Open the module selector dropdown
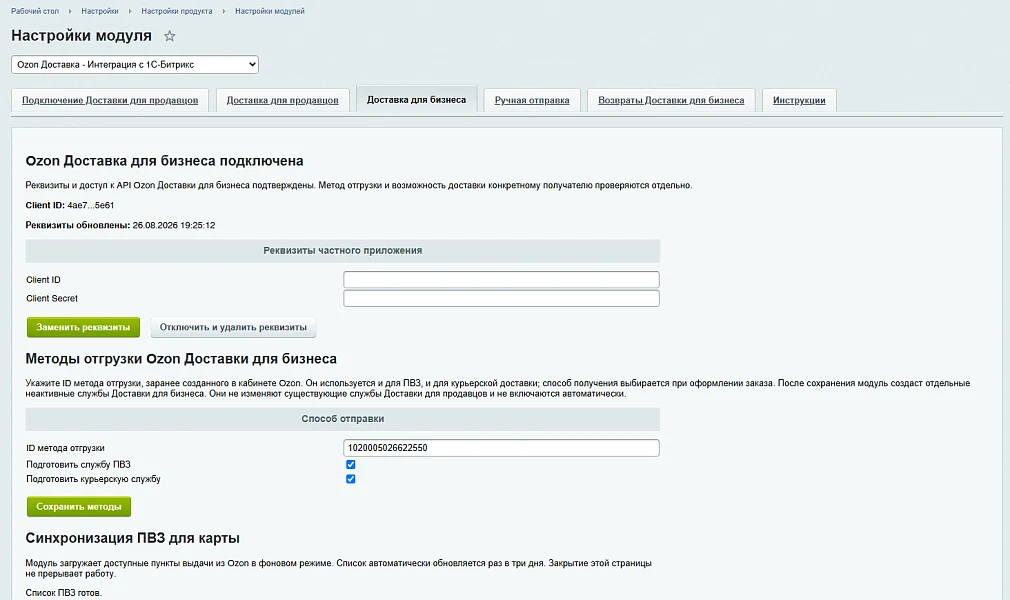1010x600 pixels. 135,64
